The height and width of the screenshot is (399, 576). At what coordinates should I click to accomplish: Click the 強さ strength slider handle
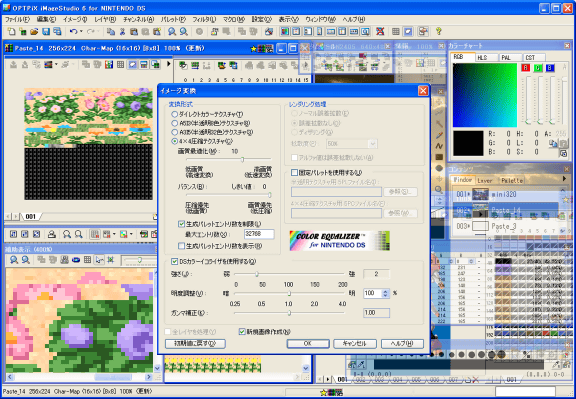pyautogui.click(x=257, y=274)
